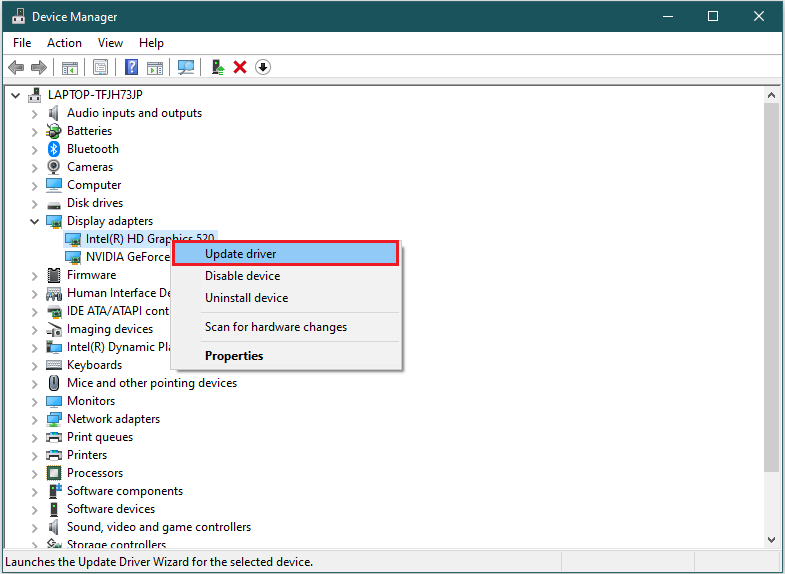Screen dimensions: 785x574
Task: Select the IDE ATA/ATAPI controllers category
Action: point(118,311)
